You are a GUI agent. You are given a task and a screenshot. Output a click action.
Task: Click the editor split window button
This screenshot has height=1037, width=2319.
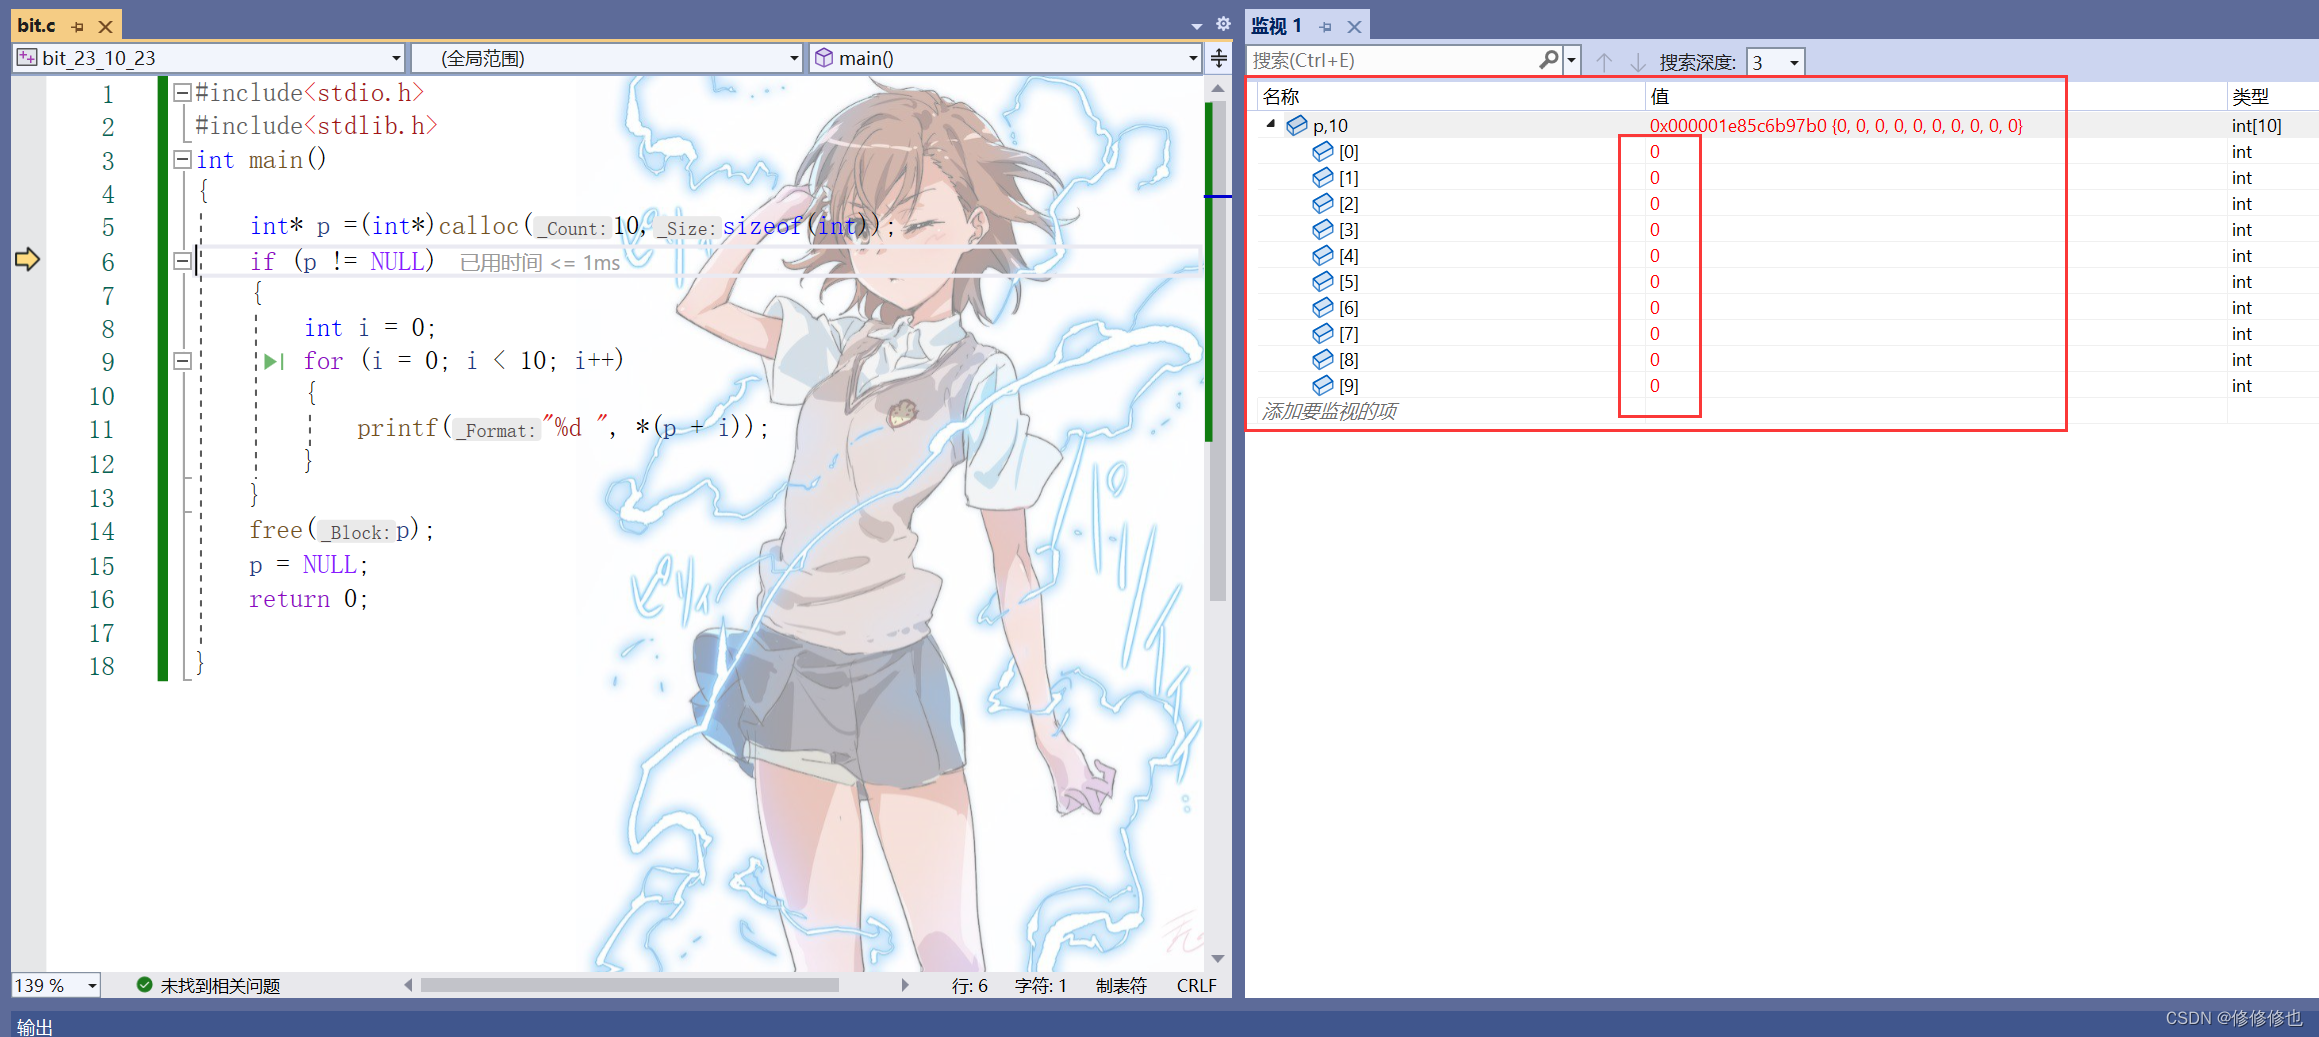coord(1219,58)
